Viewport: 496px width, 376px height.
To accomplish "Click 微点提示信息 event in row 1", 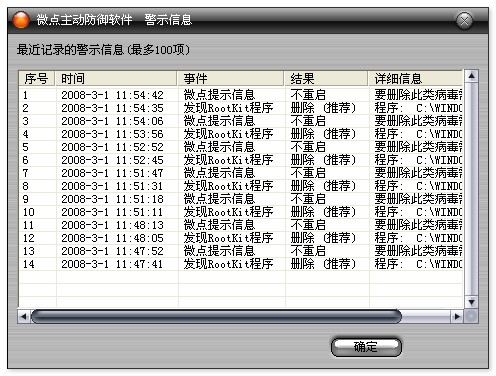I will 219,95.
